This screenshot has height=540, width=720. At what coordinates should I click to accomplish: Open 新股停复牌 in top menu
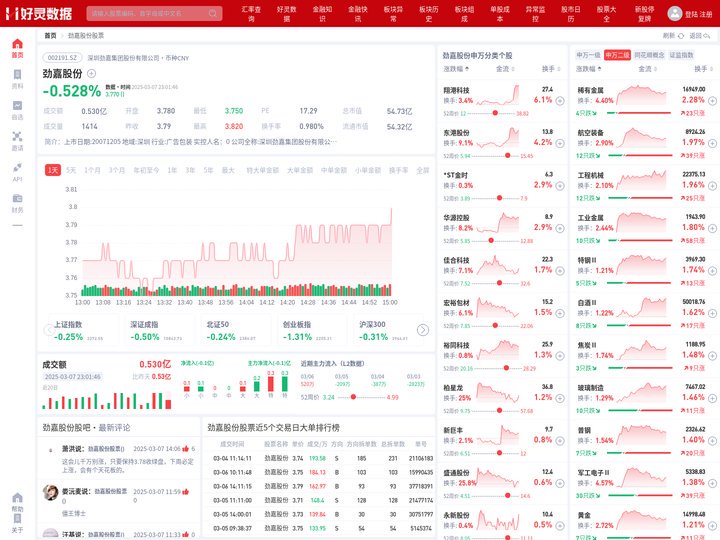[x=644, y=14]
